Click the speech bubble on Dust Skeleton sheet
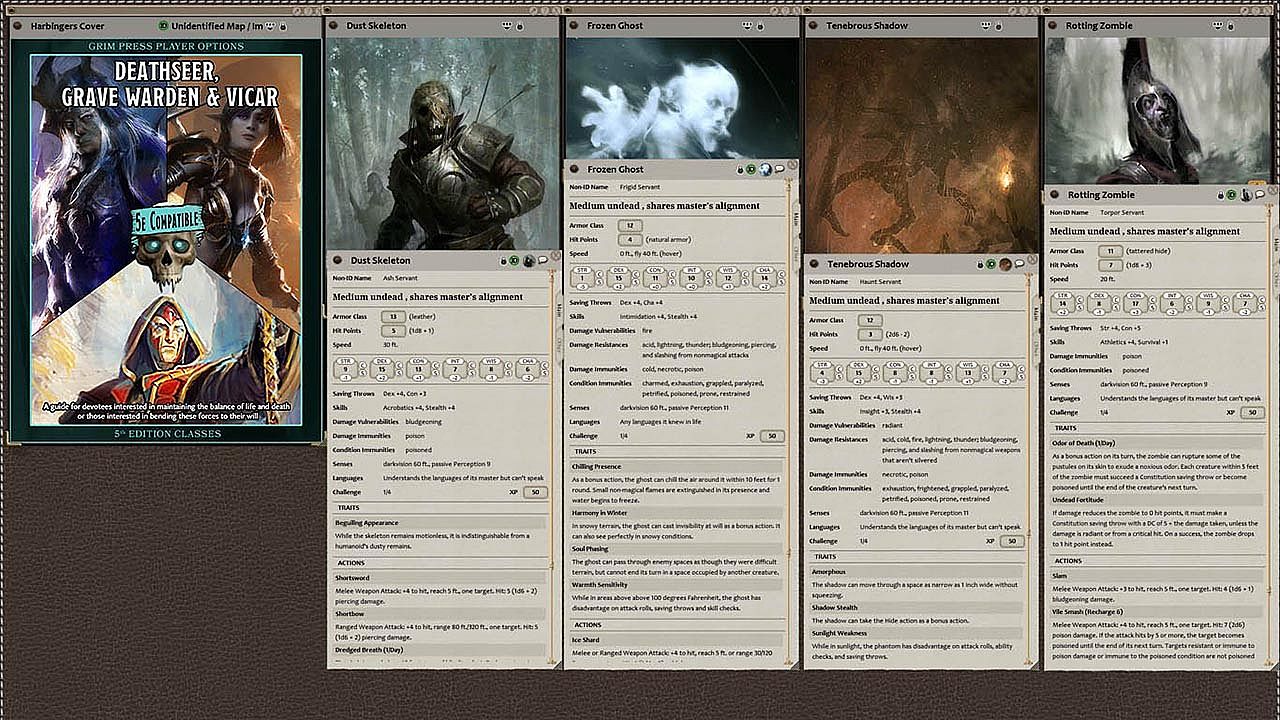This screenshot has height=720, width=1280. click(x=542, y=261)
